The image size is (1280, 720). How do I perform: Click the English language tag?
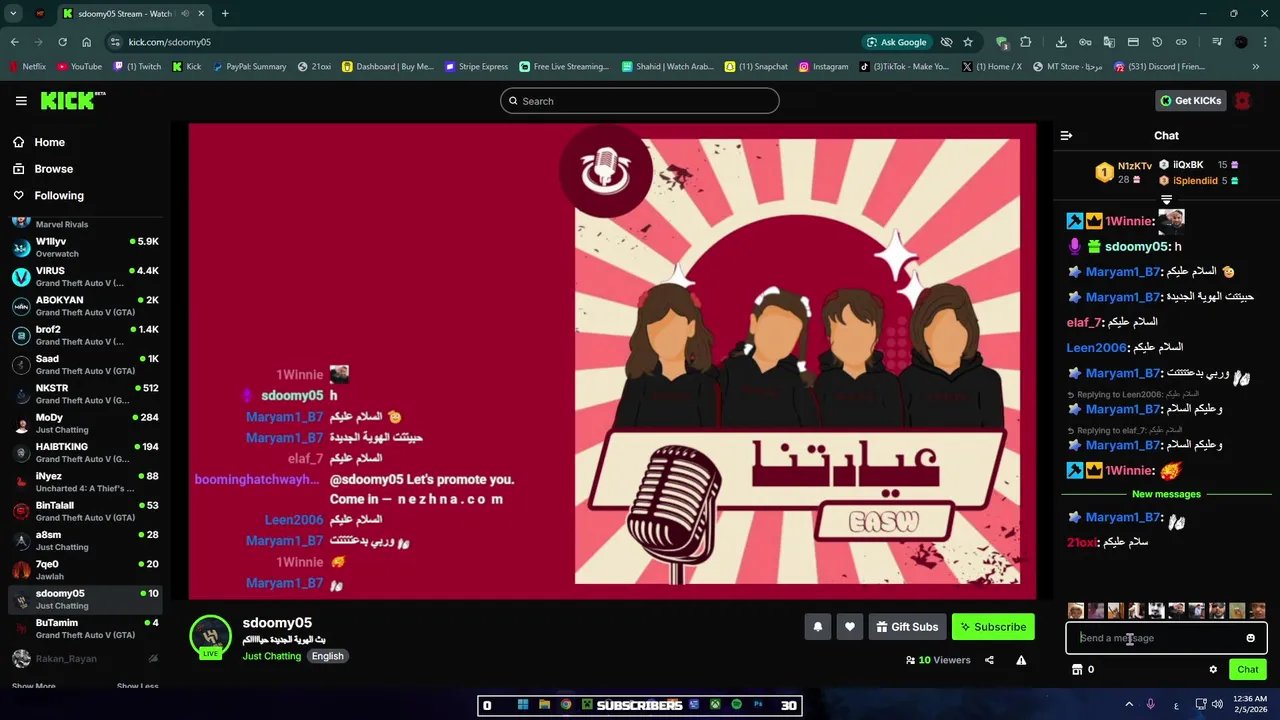[x=327, y=656]
